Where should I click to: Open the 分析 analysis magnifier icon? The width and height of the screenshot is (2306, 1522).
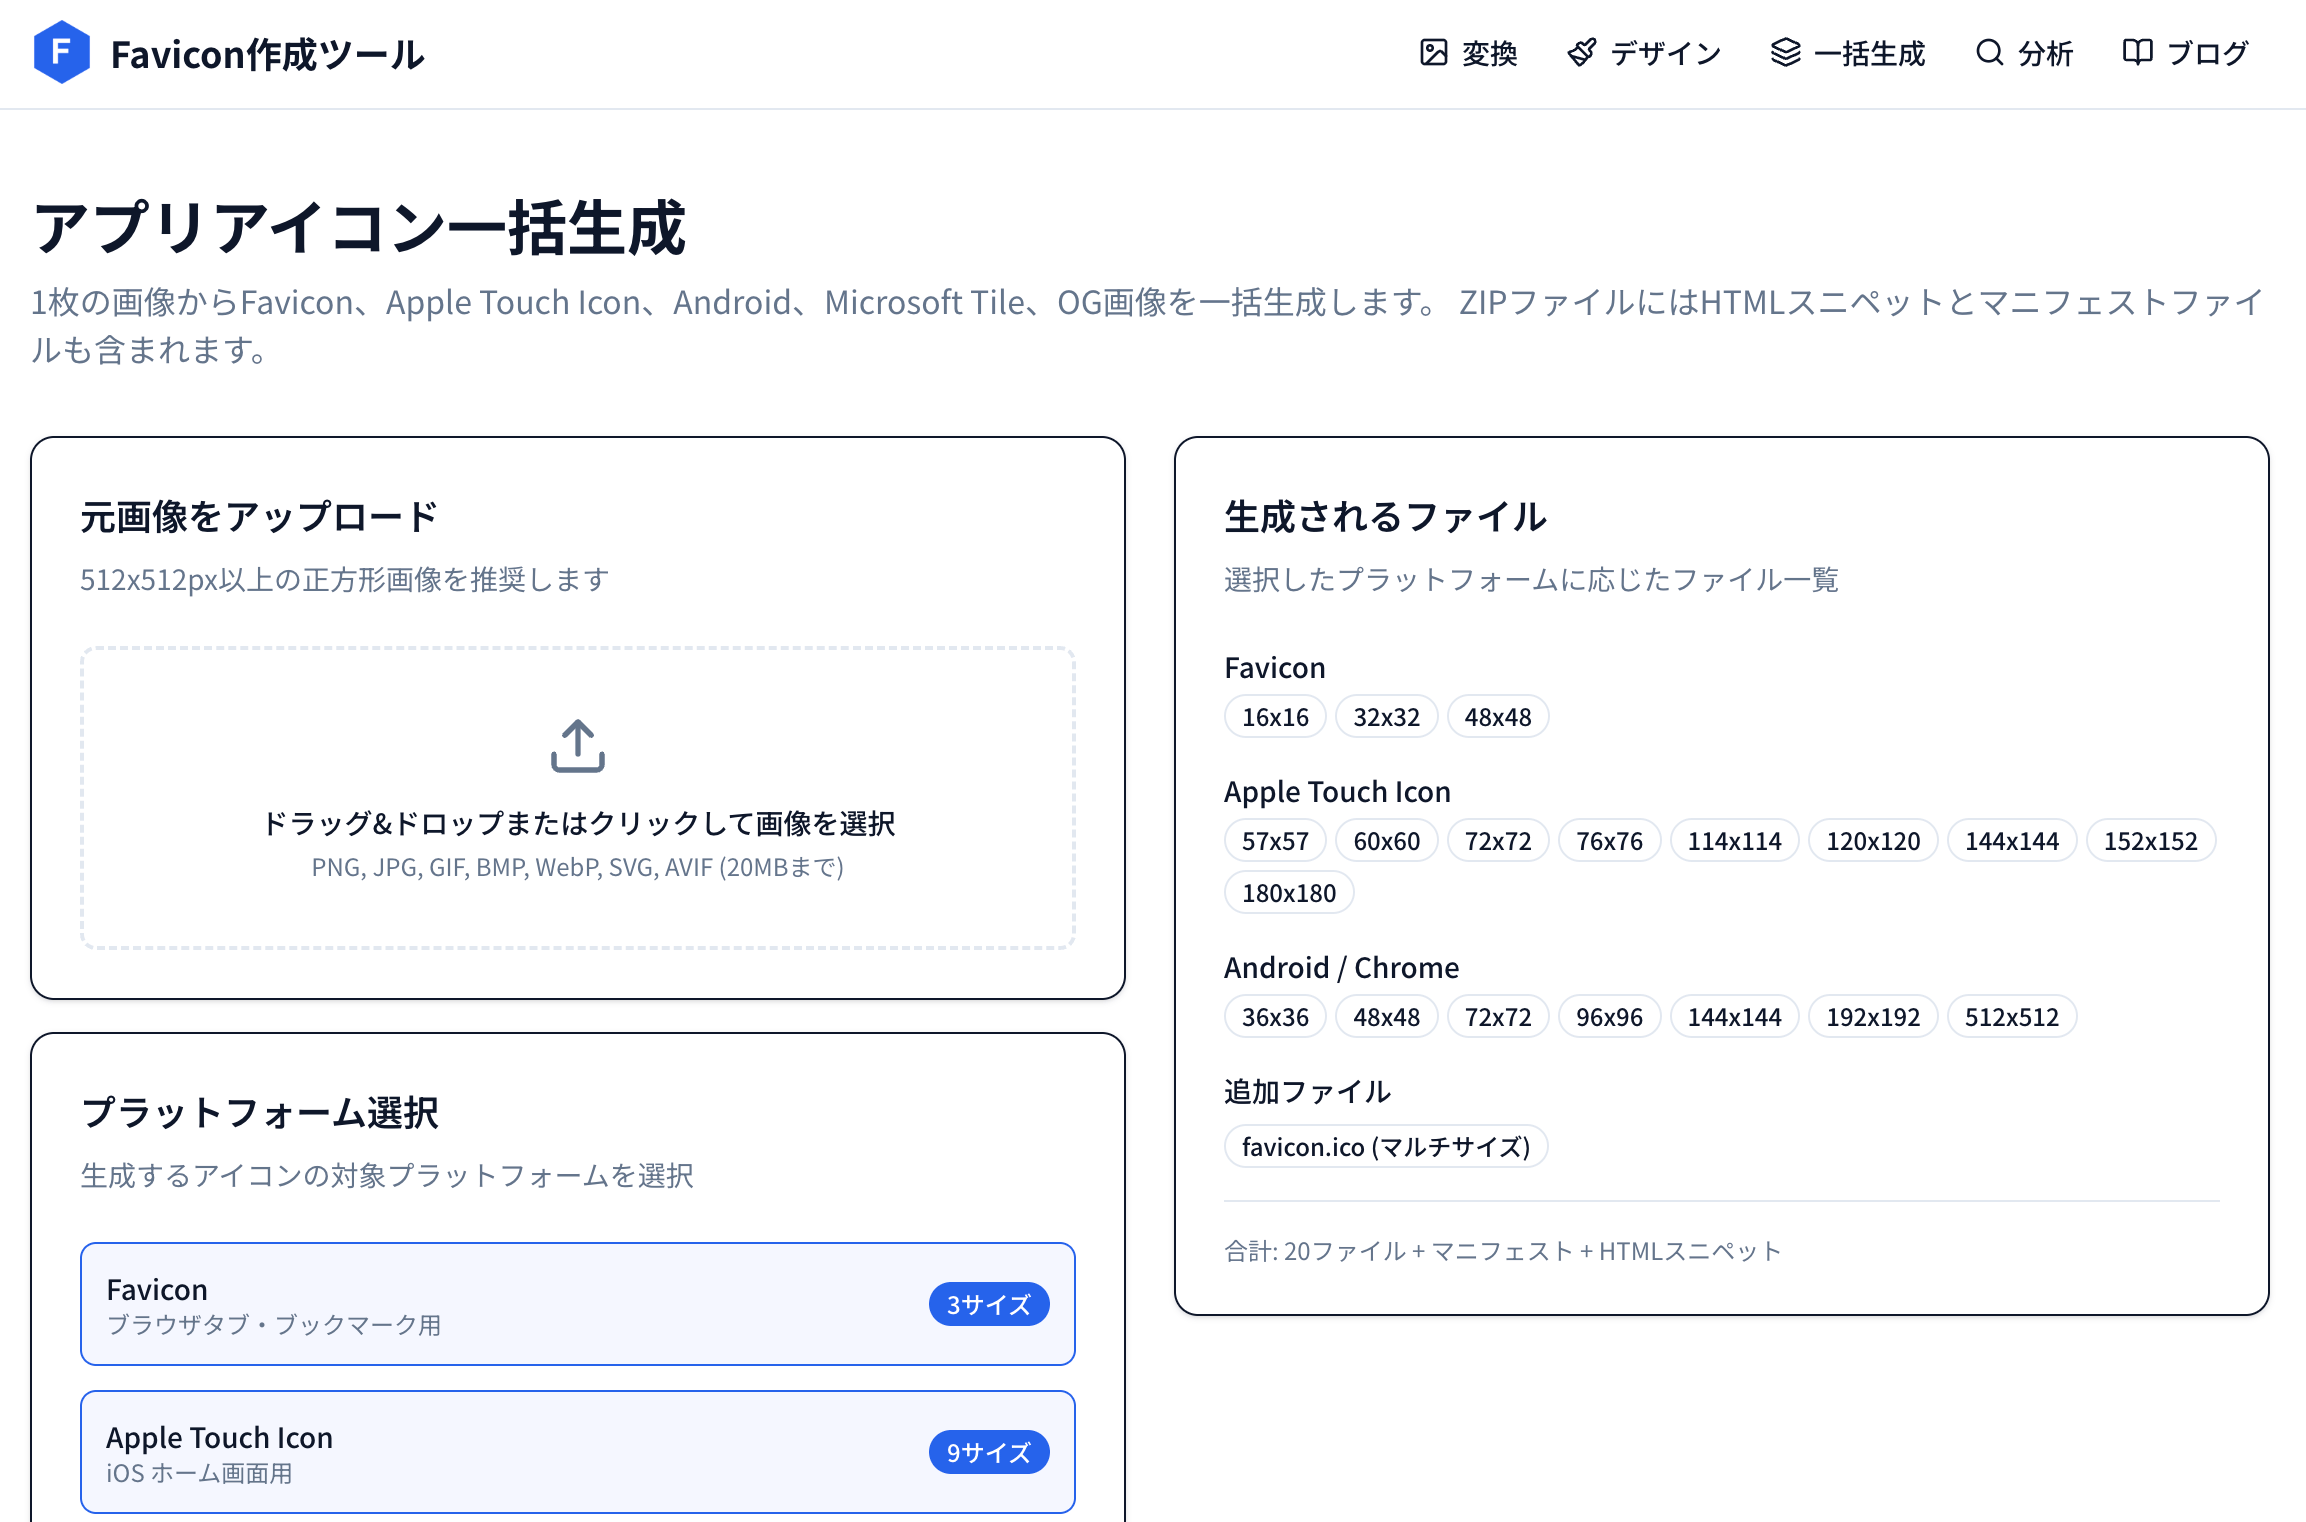pyautogui.click(x=1990, y=53)
